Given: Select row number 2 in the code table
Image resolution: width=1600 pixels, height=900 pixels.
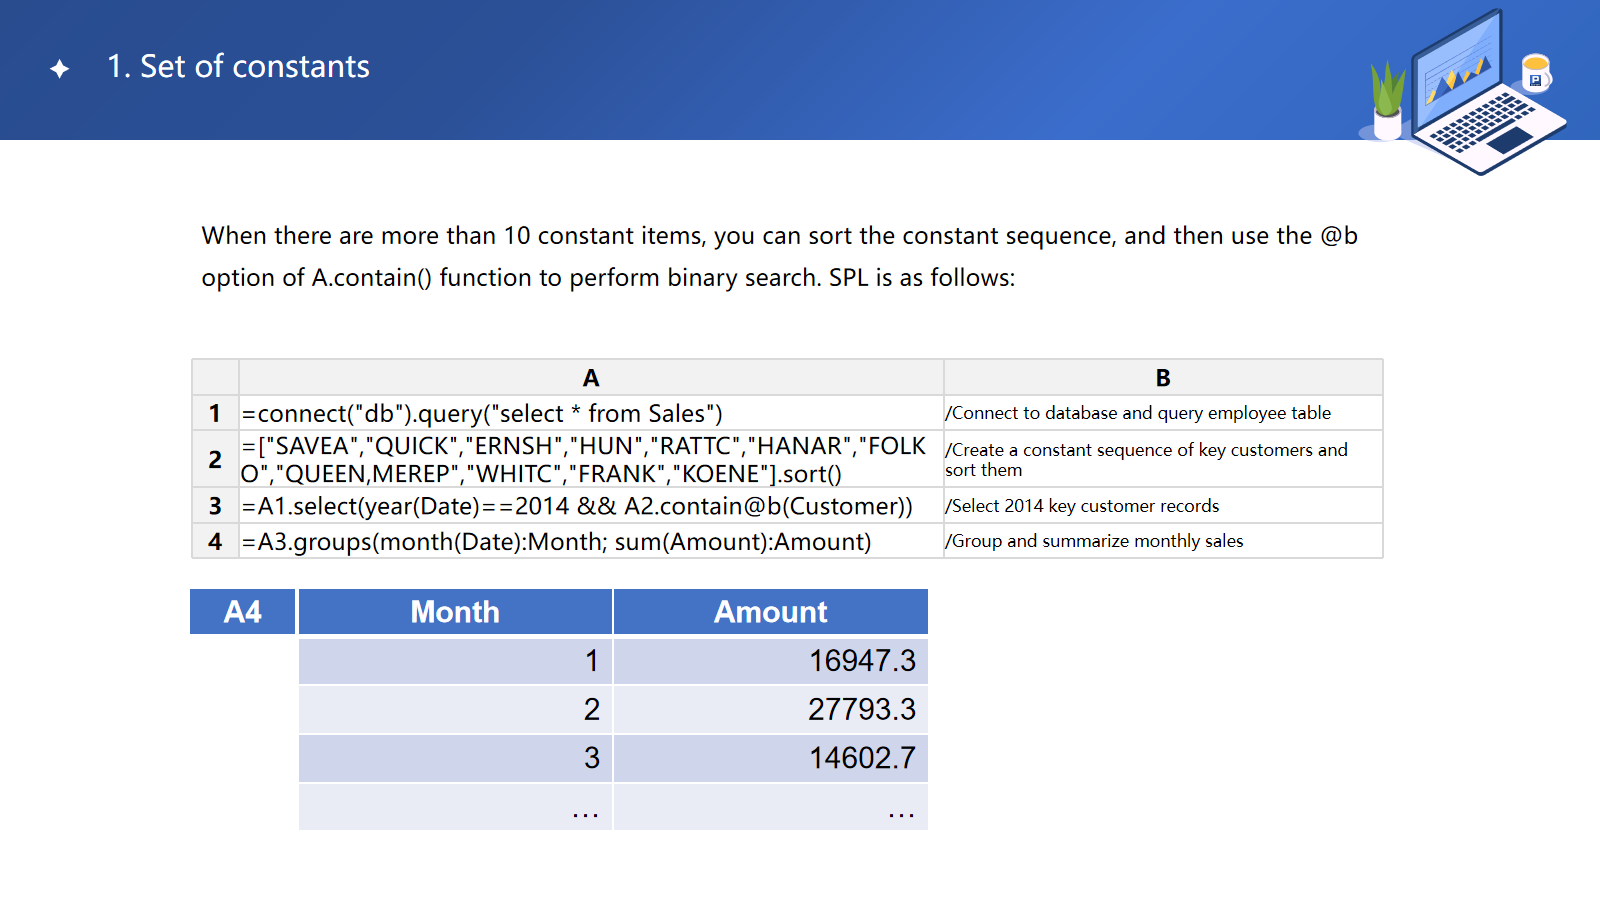Looking at the screenshot, I should coord(215,459).
